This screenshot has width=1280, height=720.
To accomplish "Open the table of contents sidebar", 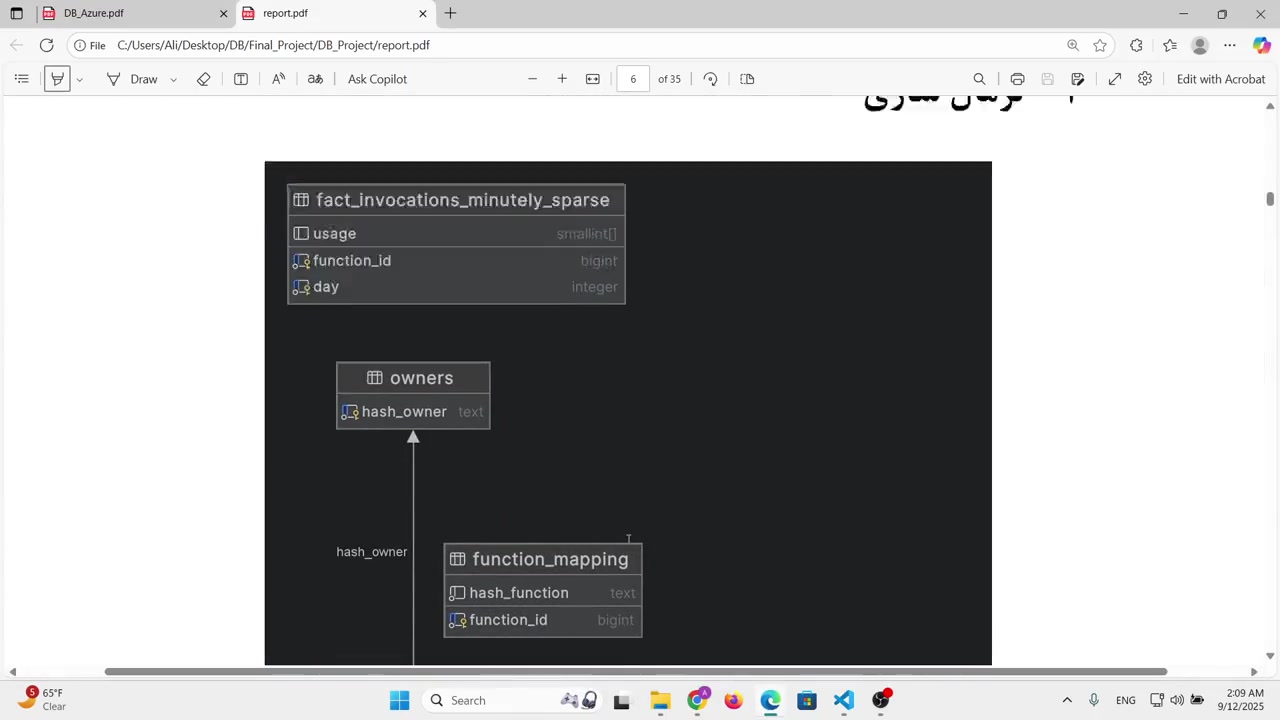I will pos(21,79).
